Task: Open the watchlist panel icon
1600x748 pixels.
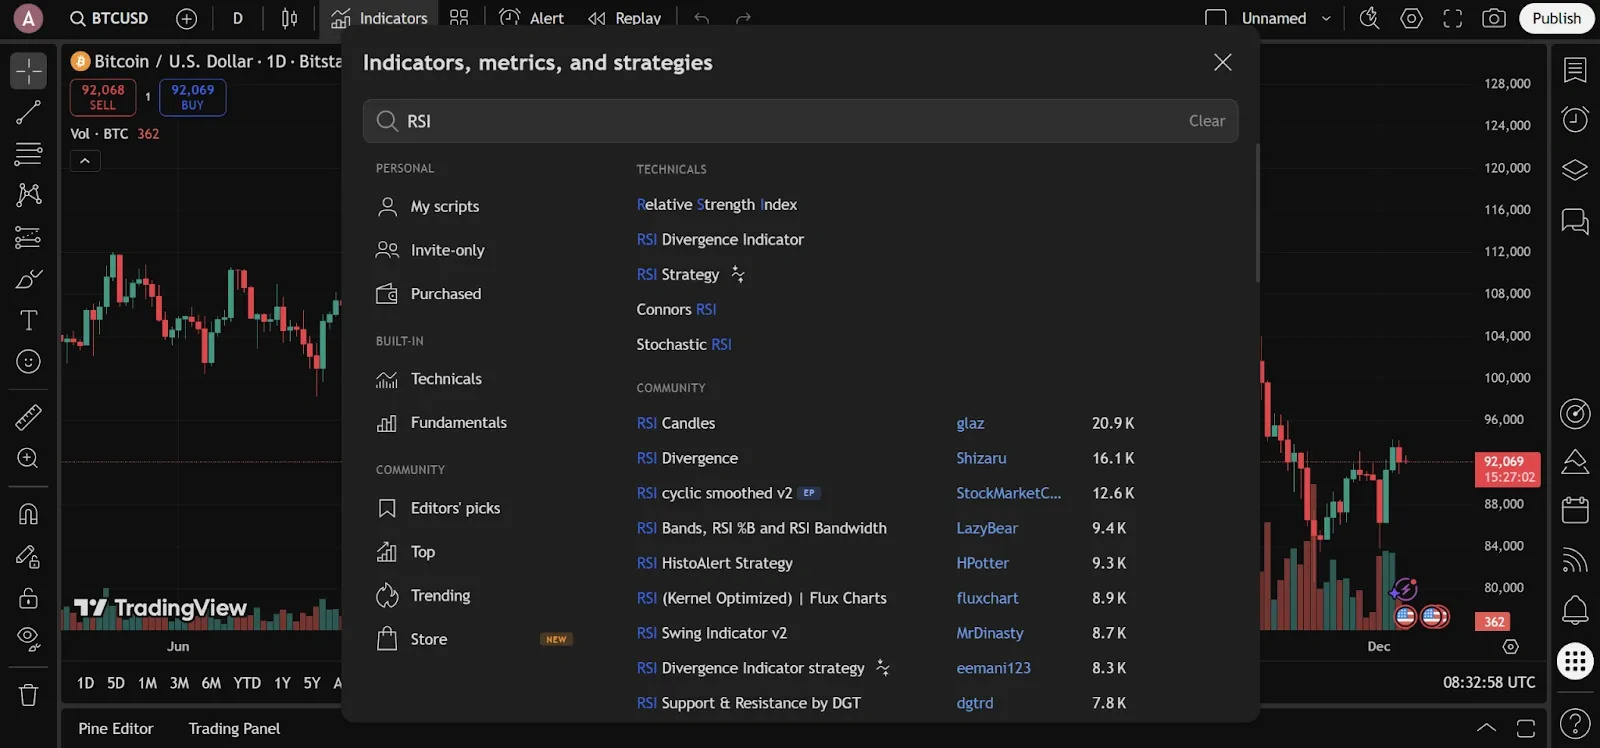Action: [1575, 70]
